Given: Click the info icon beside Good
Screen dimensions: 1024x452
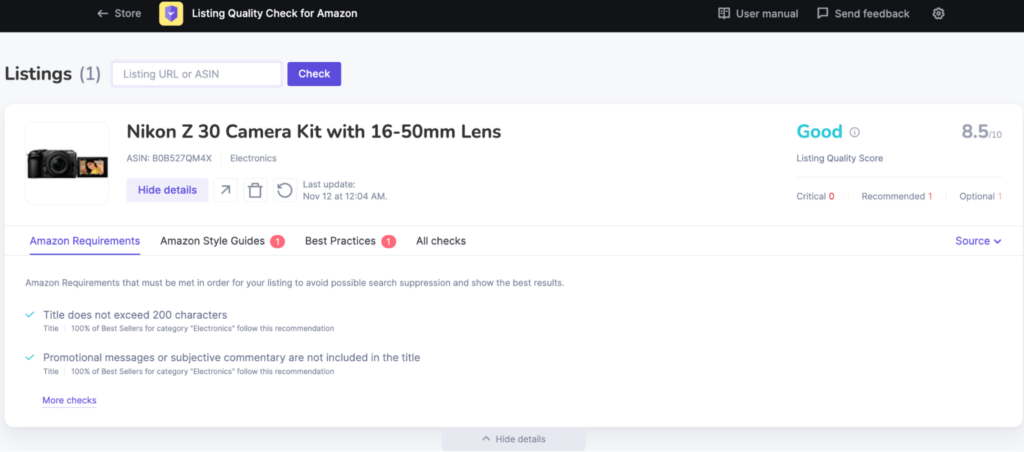Looking at the screenshot, I should point(854,133).
